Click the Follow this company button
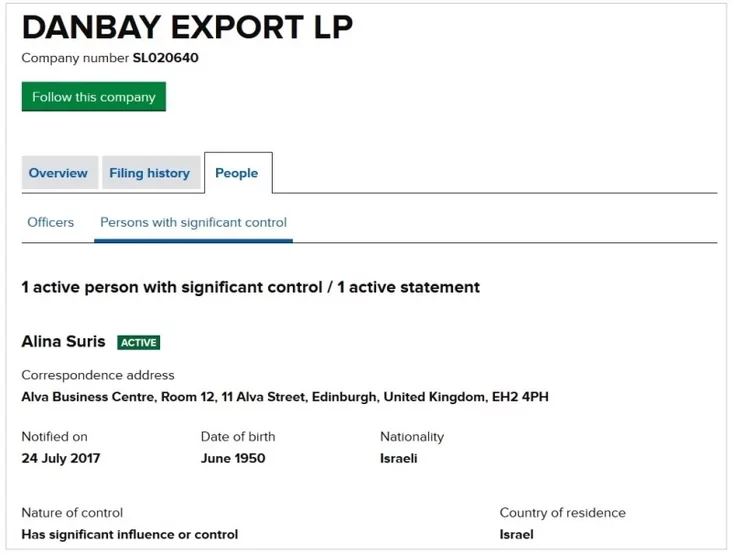 pos(94,97)
